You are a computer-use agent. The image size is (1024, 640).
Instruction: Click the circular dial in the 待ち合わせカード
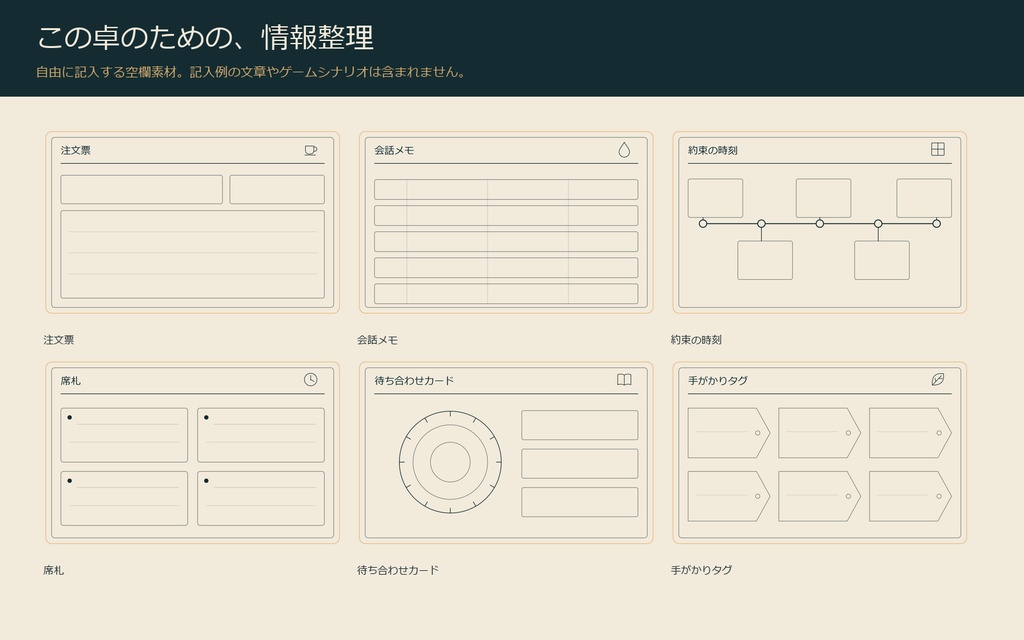coord(451,462)
